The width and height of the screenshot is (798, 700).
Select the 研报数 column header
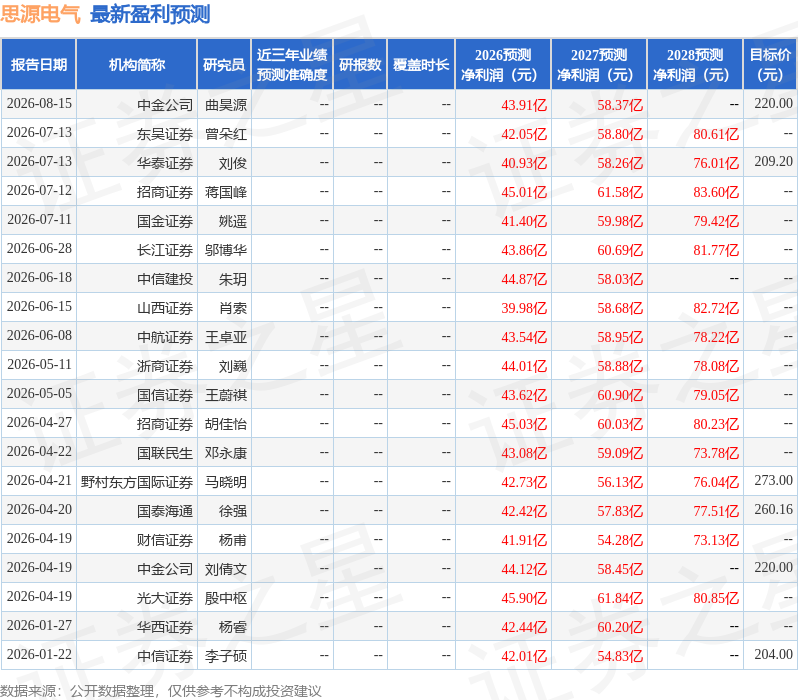coord(360,65)
